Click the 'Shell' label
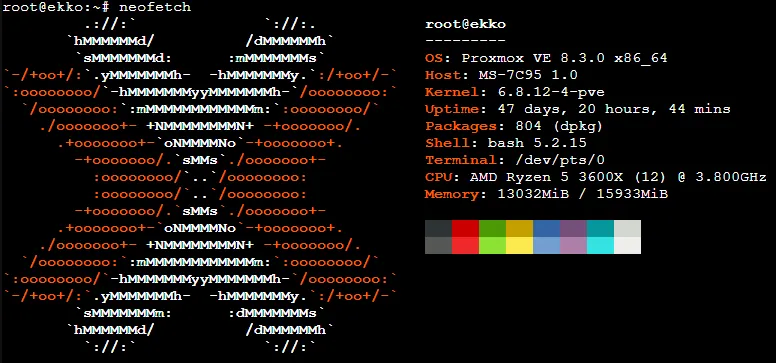776x363 pixels. (447, 143)
